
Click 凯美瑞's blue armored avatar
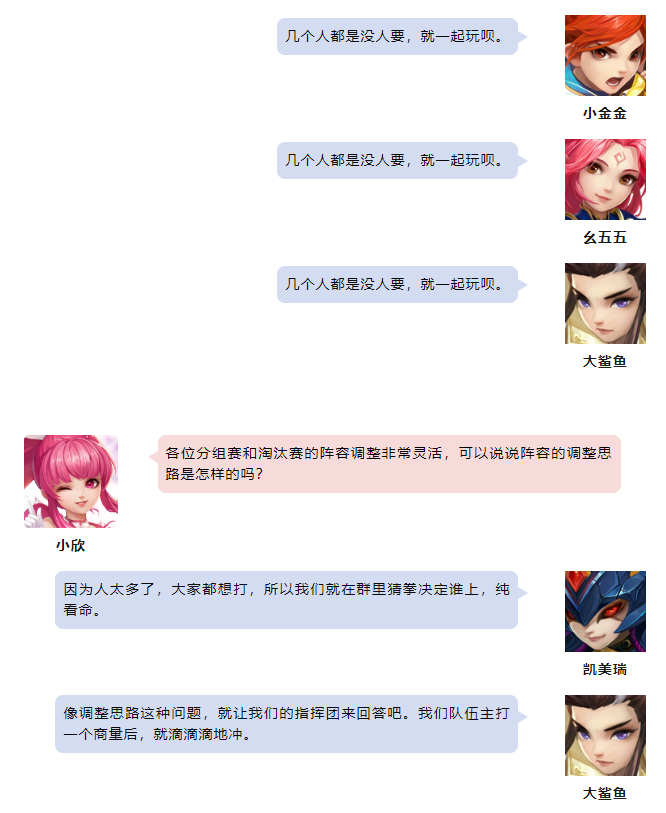(605, 611)
